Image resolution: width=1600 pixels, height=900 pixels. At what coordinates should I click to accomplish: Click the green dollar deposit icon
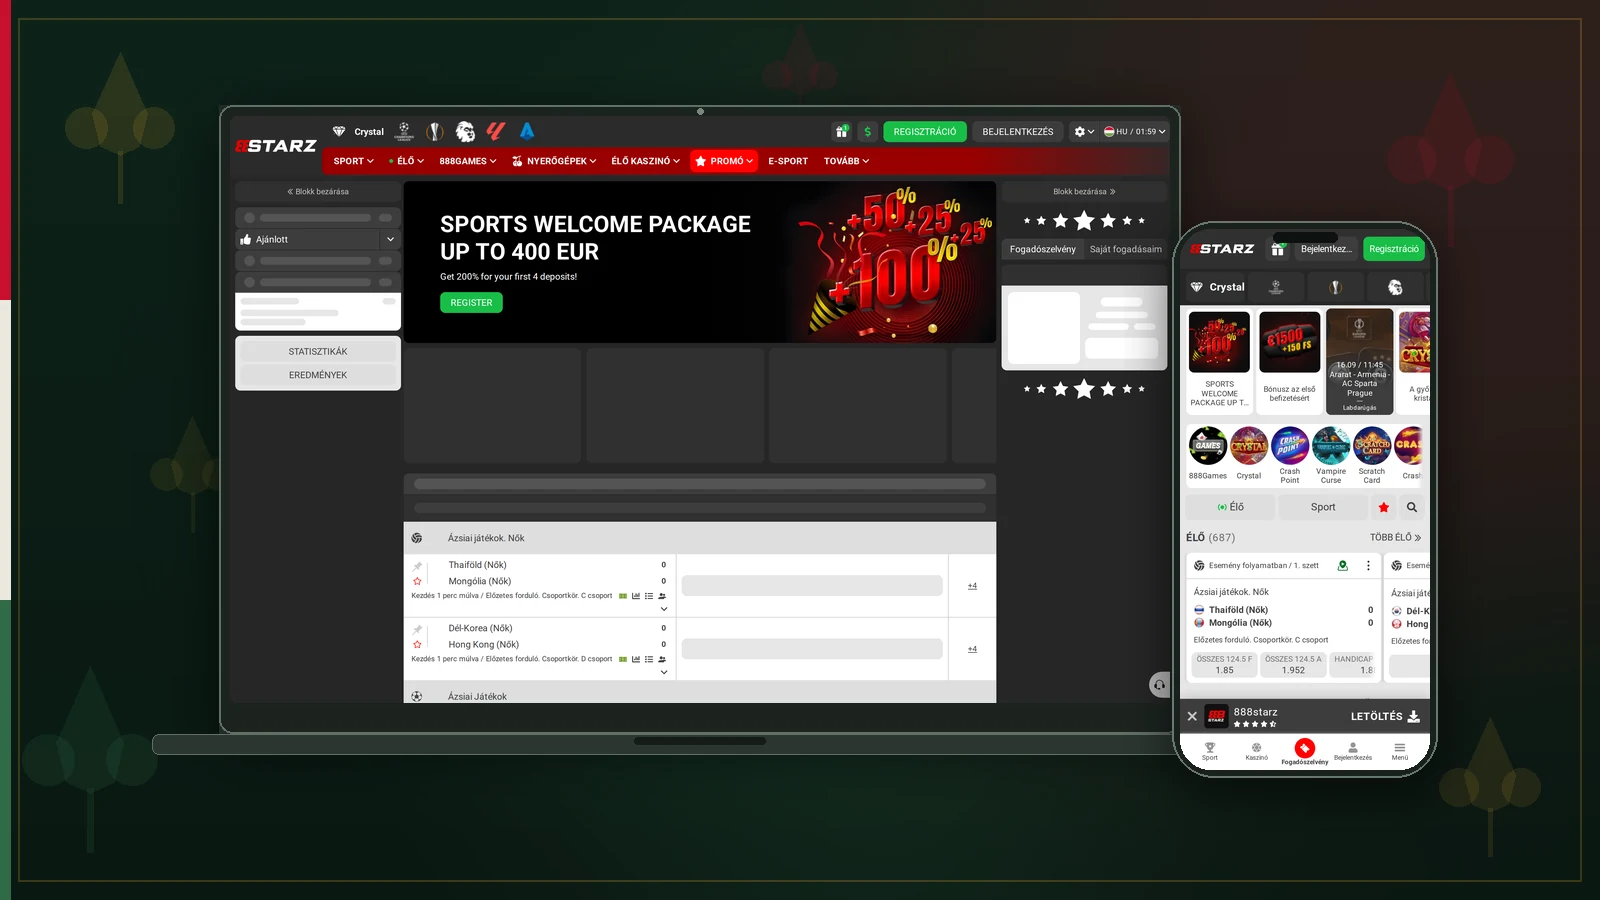point(867,131)
